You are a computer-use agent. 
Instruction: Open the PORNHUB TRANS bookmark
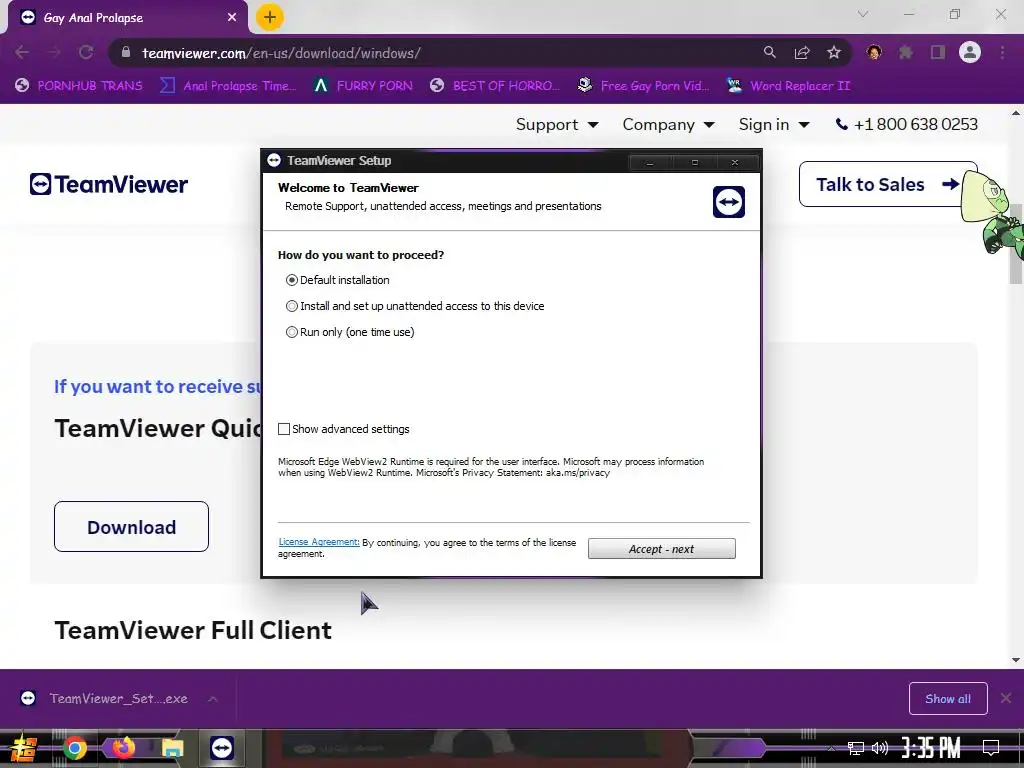pos(78,86)
